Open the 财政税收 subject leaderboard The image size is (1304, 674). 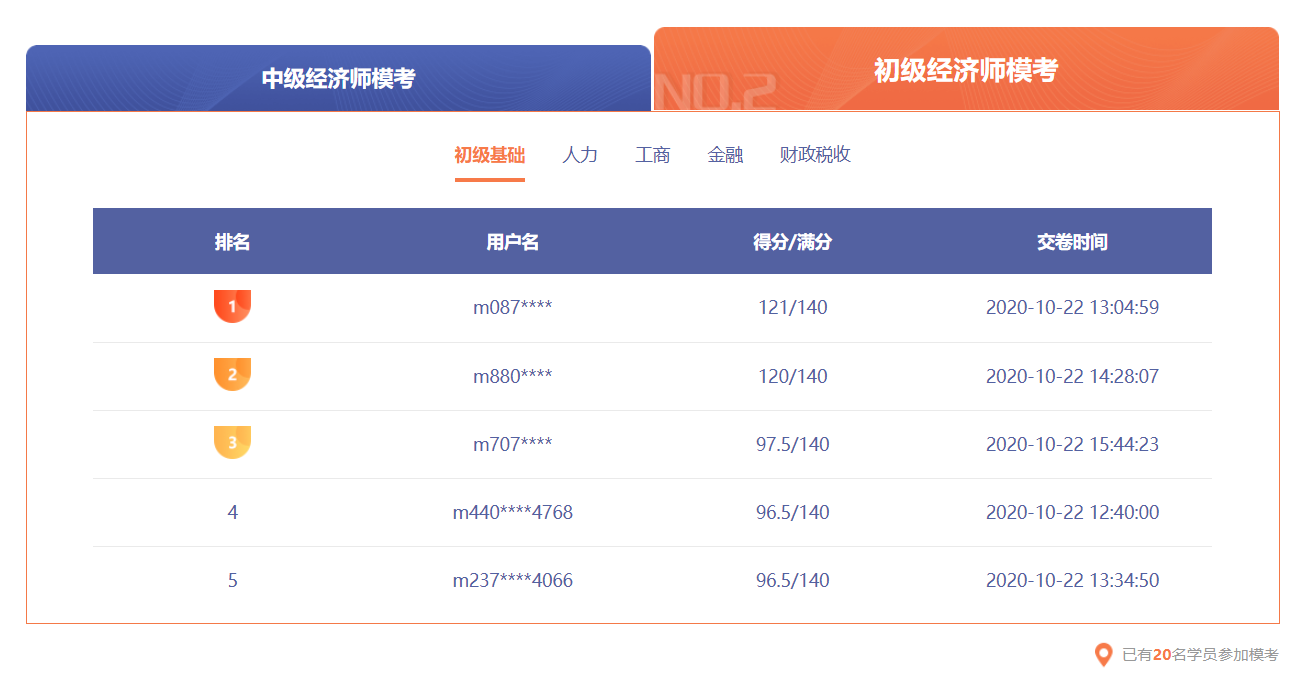[x=815, y=155]
